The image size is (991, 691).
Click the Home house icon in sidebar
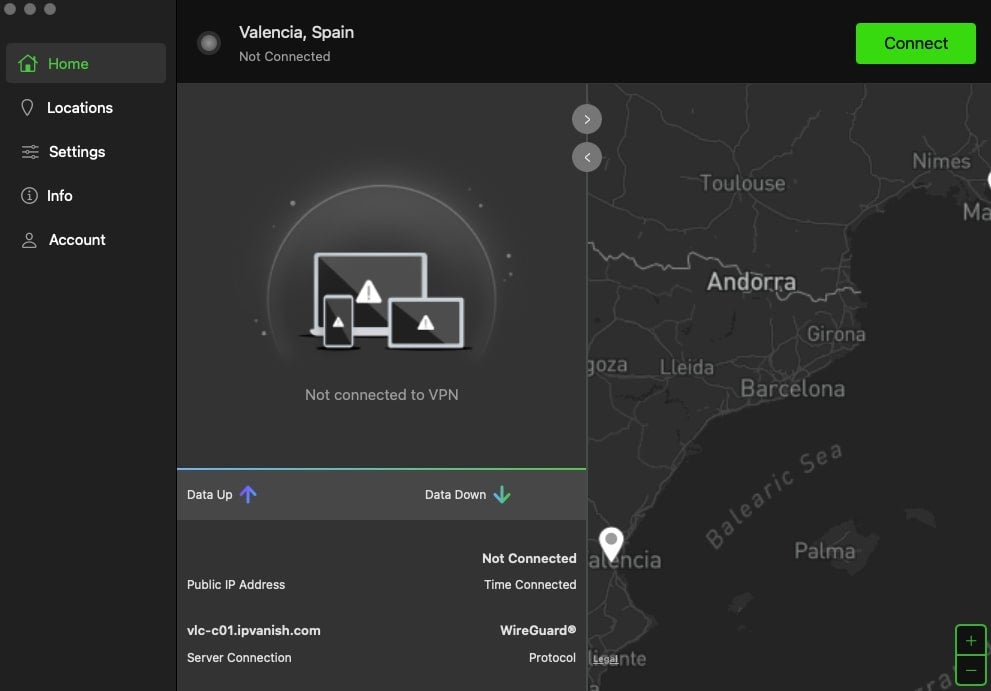tap(29, 64)
